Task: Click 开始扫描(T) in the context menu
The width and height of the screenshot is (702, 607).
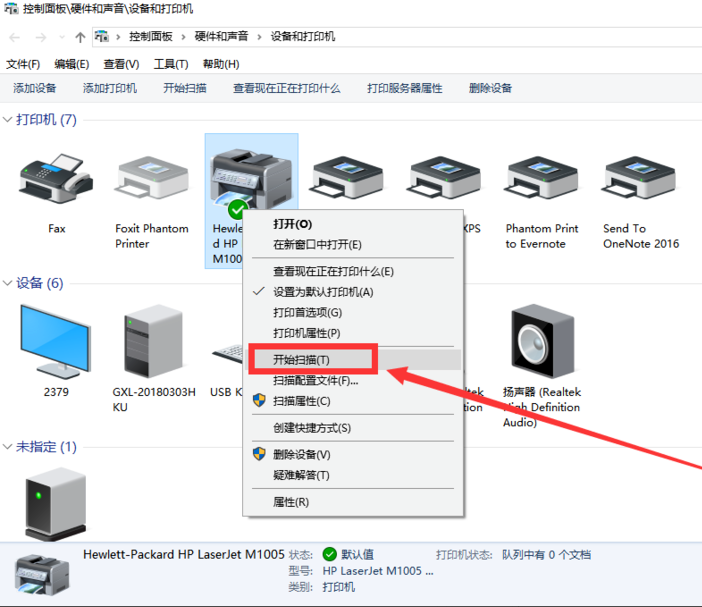Action: (301, 359)
